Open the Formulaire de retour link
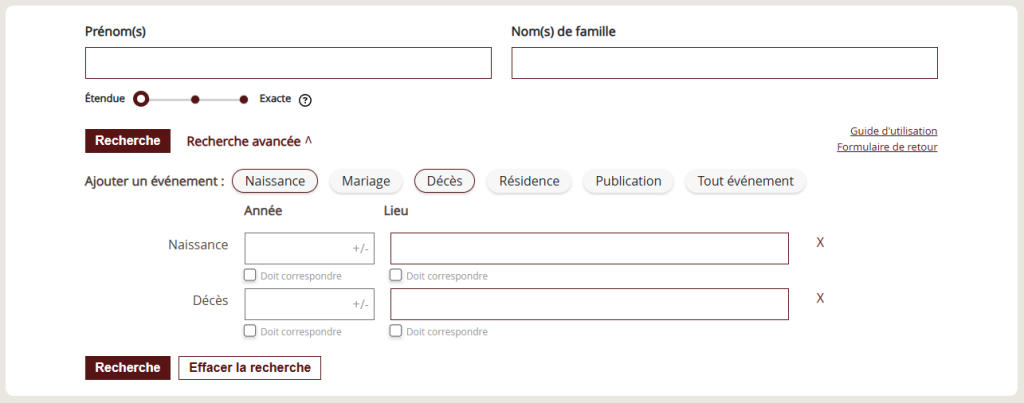 point(887,147)
